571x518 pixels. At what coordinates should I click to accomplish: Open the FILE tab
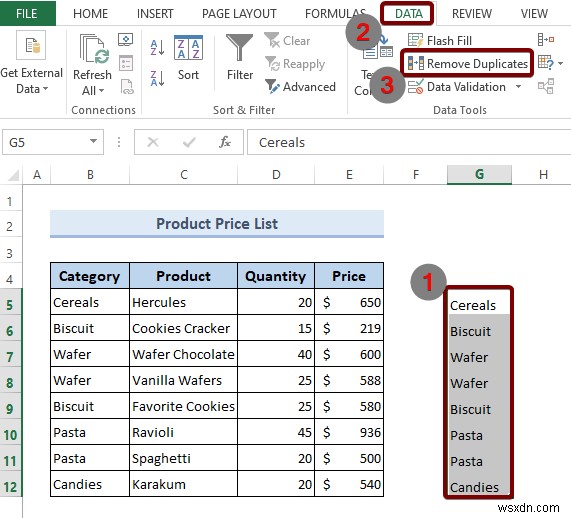pyautogui.click(x=27, y=13)
